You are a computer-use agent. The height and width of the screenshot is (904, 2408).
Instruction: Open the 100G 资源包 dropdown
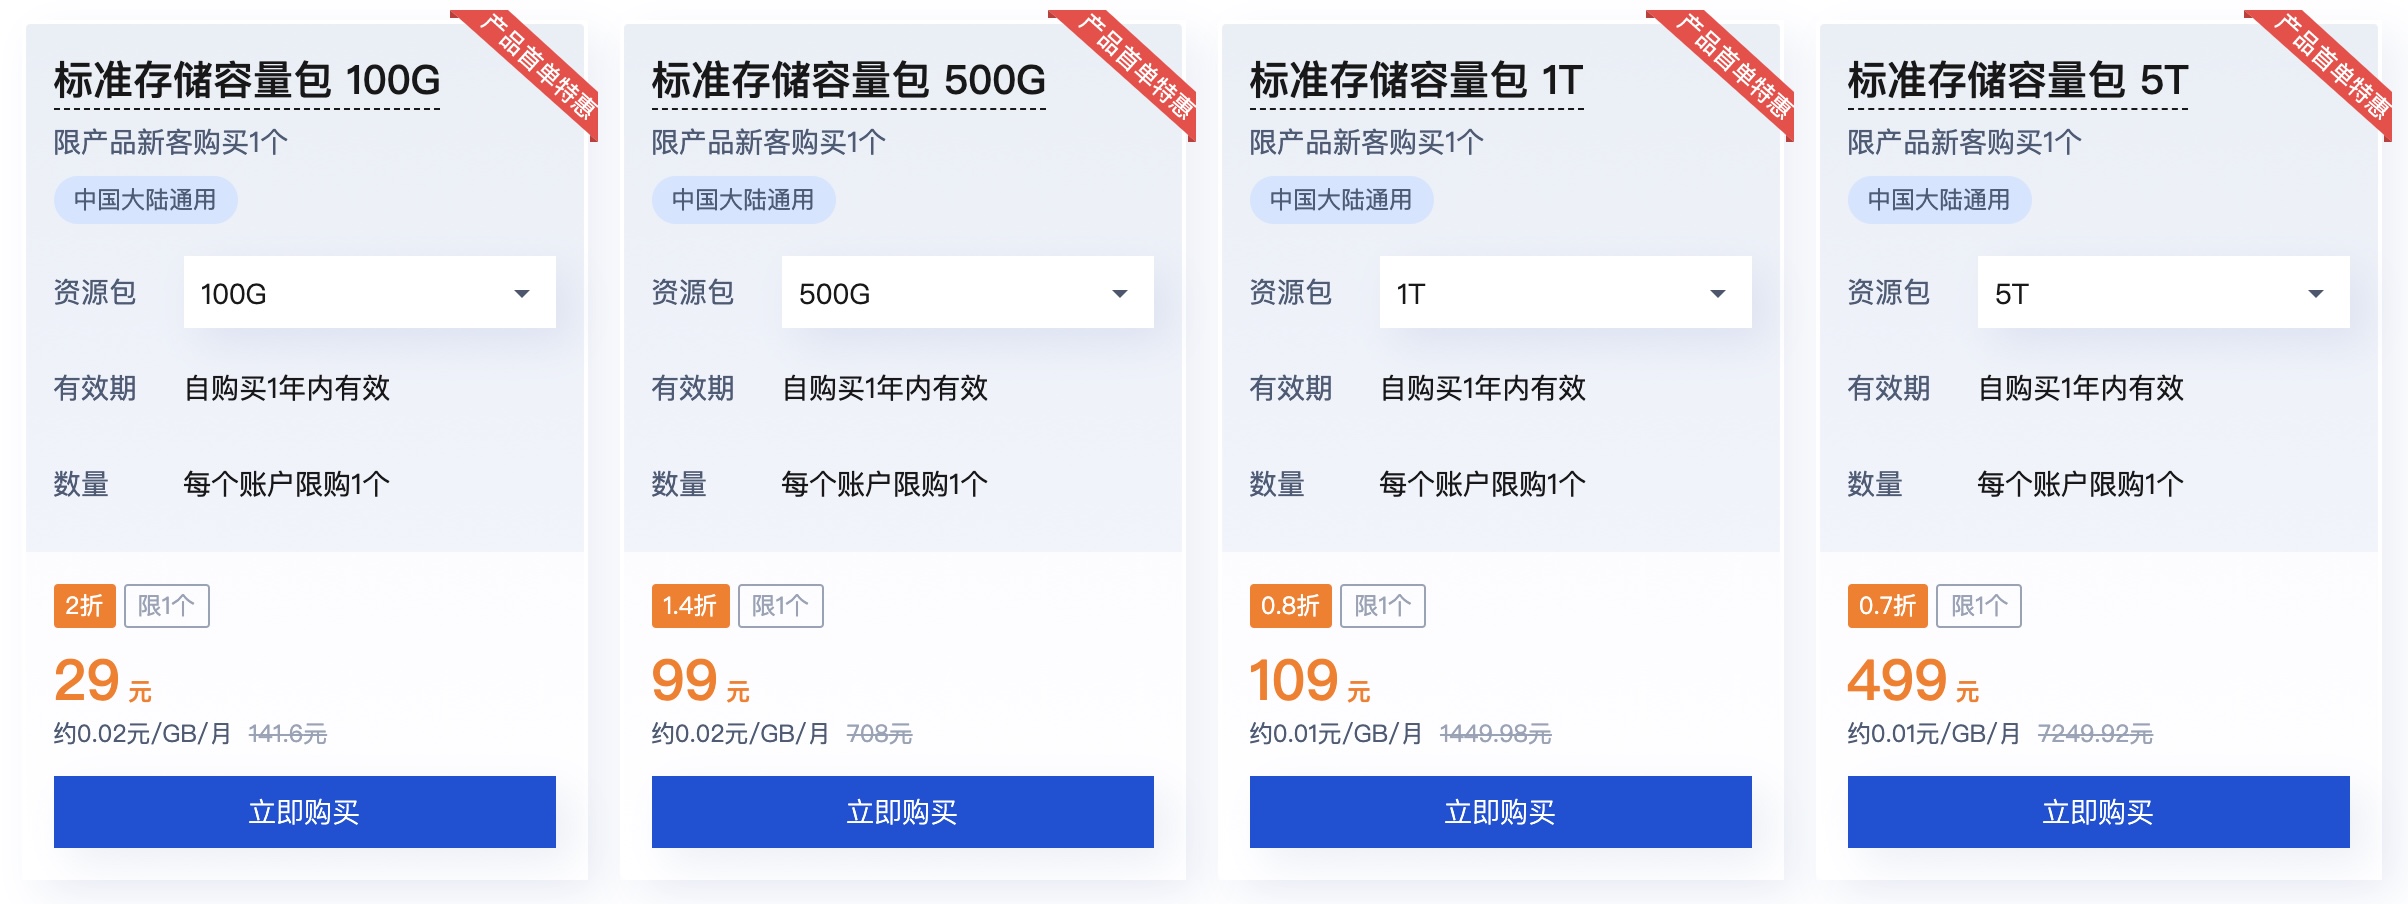click(370, 292)
